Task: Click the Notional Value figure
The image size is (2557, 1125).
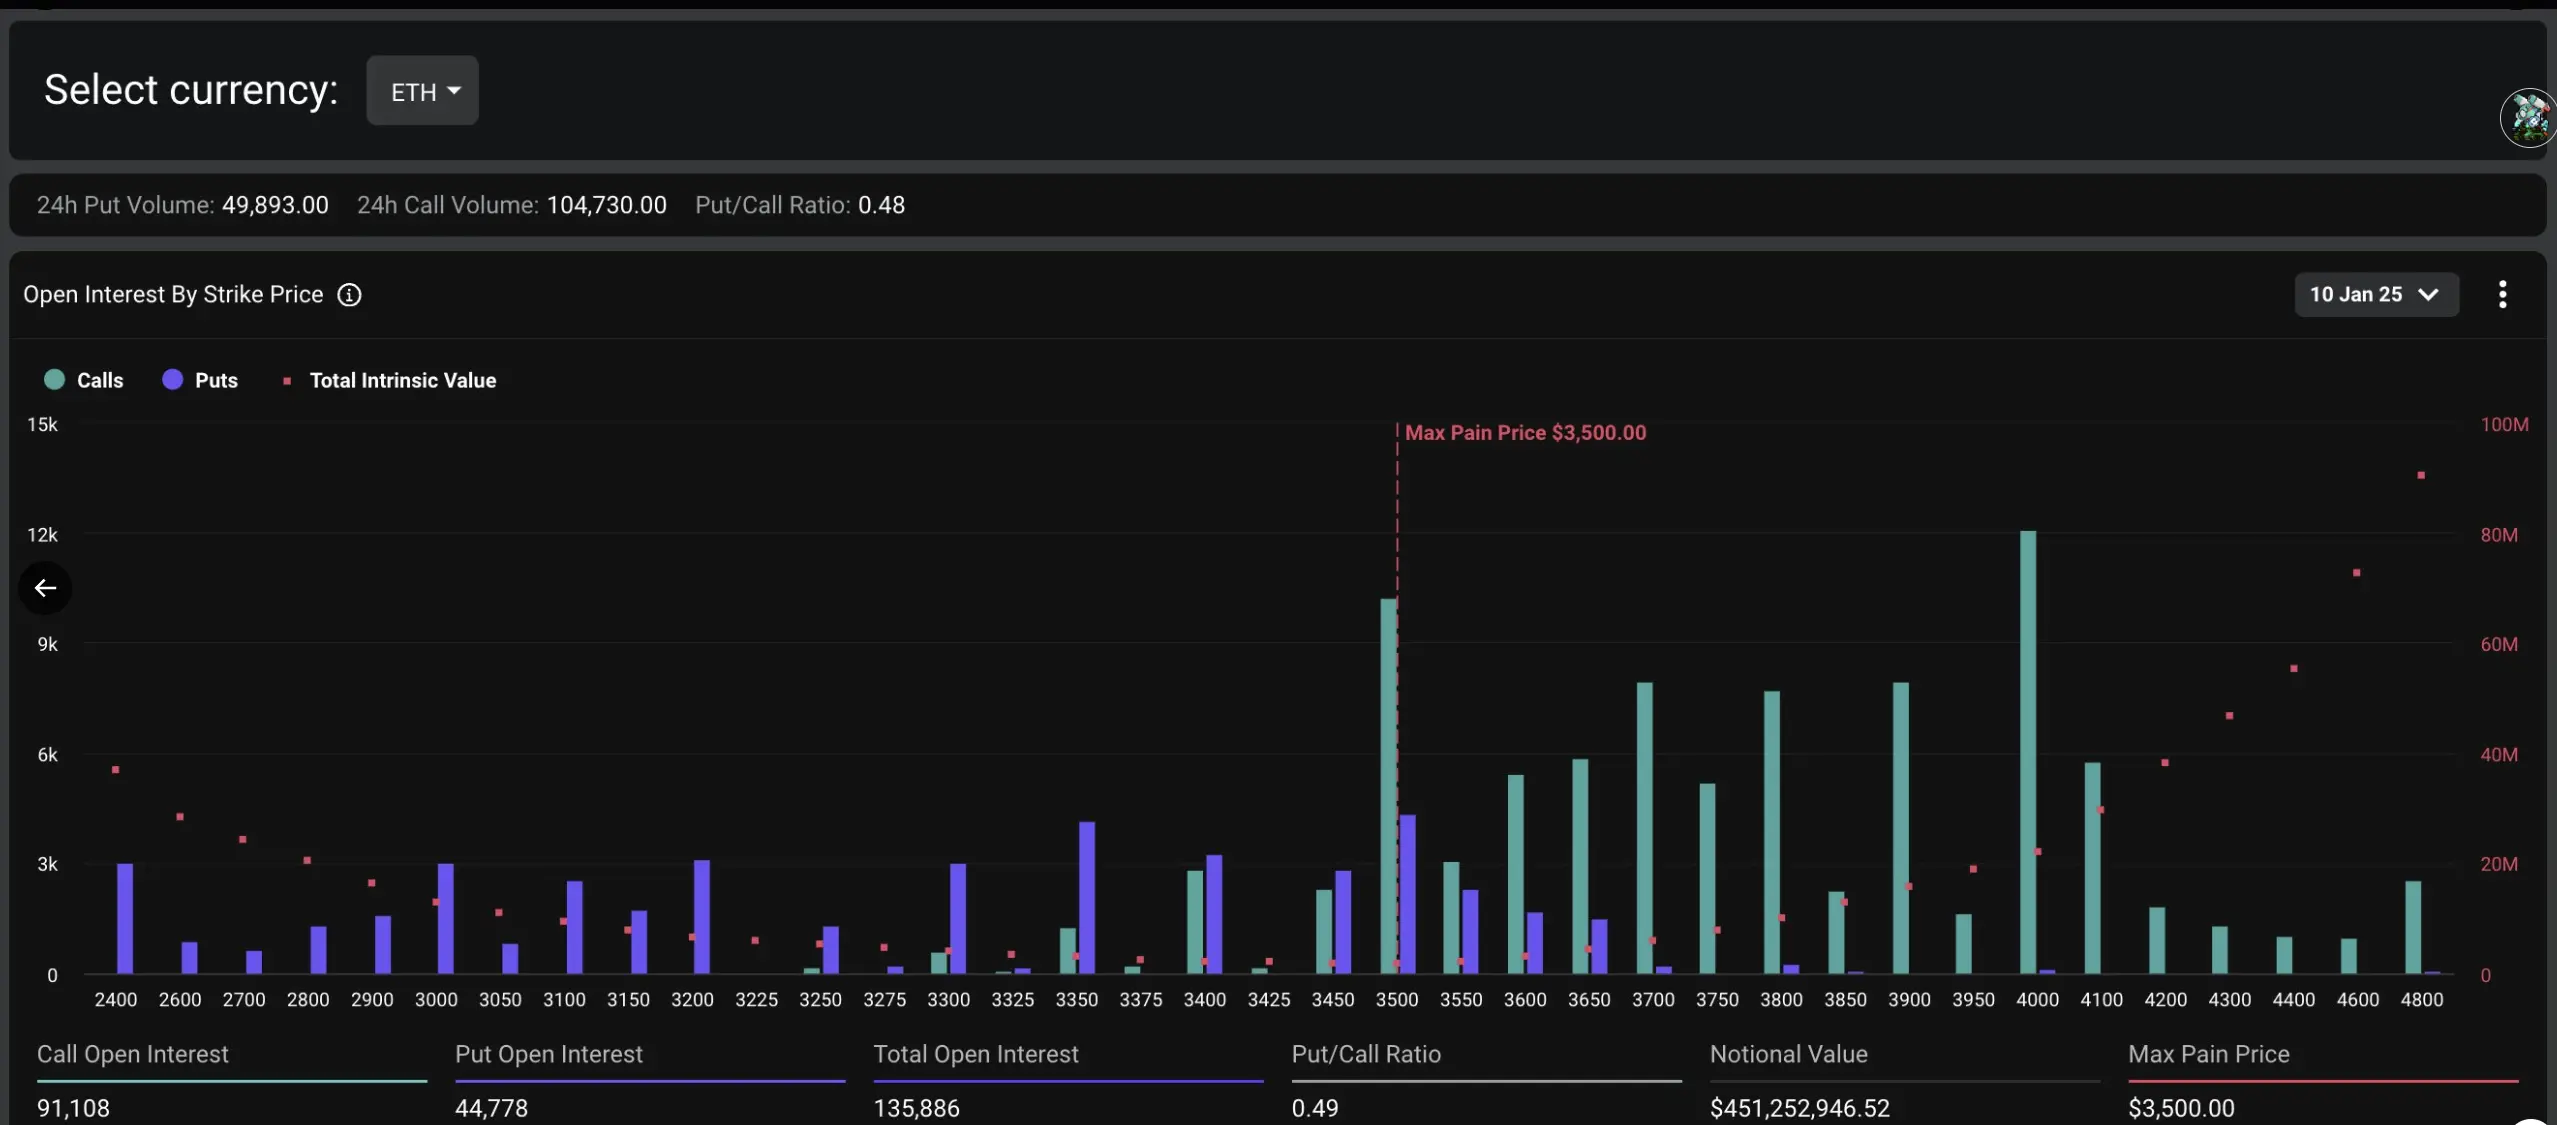Action: (1799, 1108)
